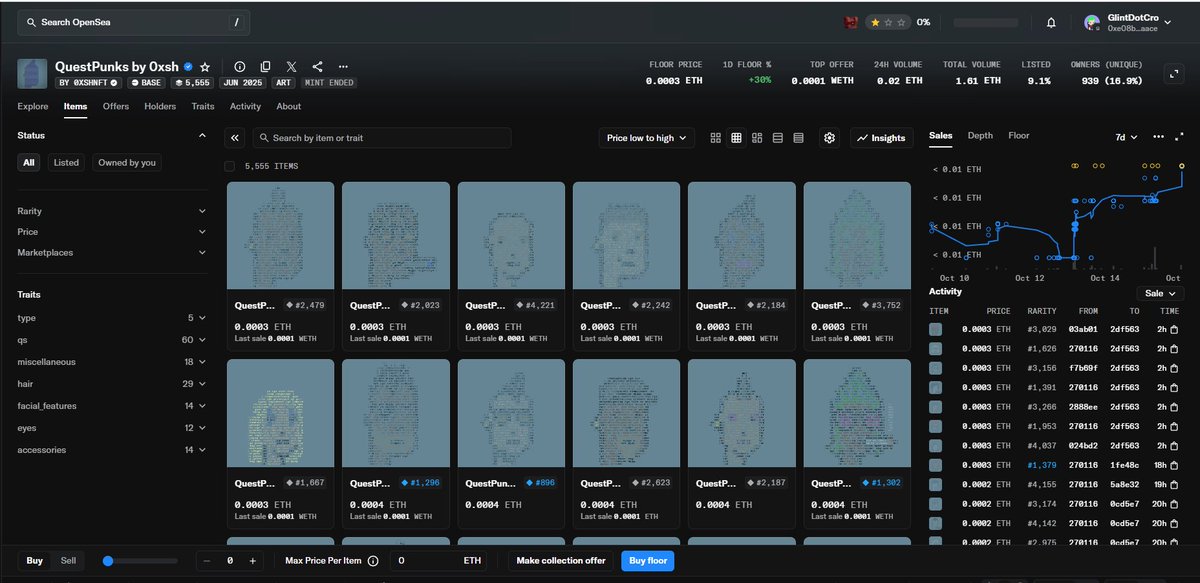Click Make collection offer

[x=561, y=561]
